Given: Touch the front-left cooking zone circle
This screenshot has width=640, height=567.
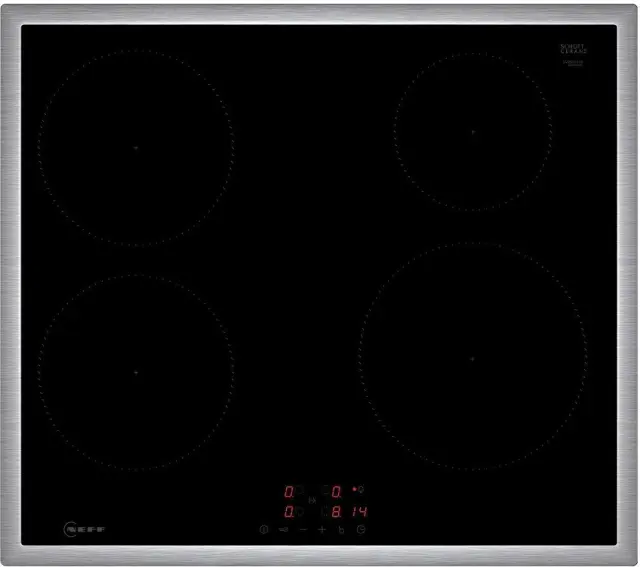Looking at the screenshot, I should (x=136, y=372).
